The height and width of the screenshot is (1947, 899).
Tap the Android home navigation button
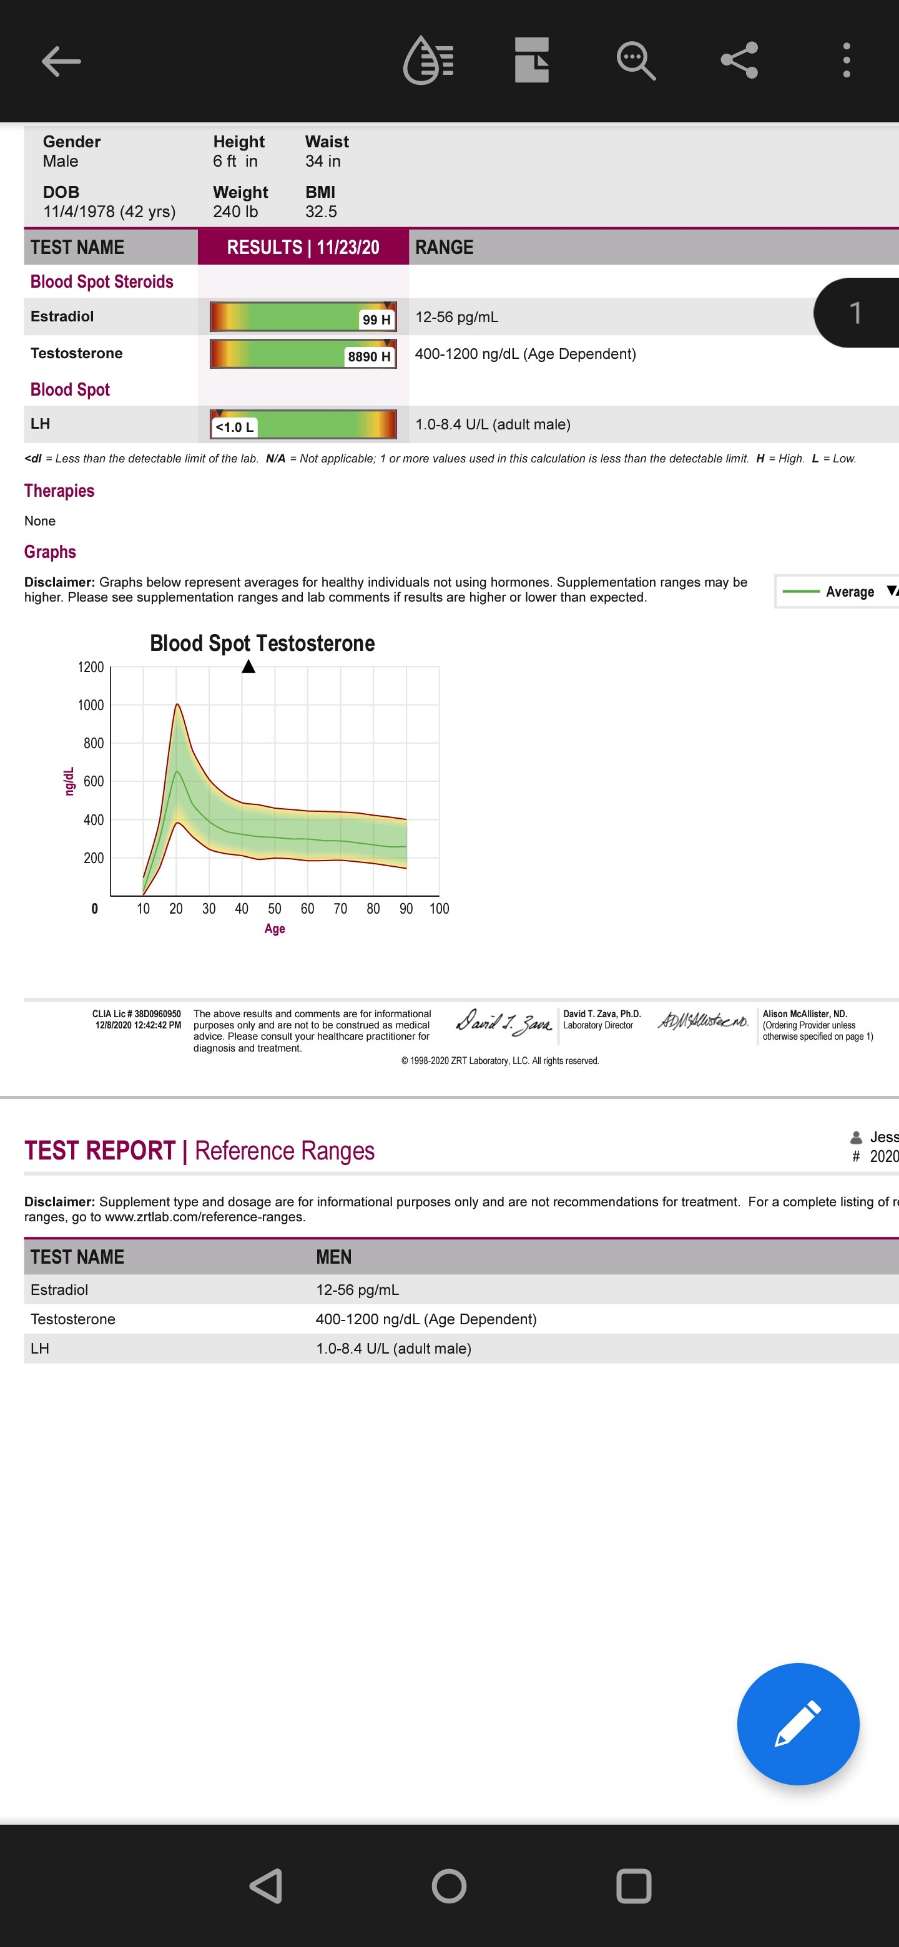pos(449,1886)
